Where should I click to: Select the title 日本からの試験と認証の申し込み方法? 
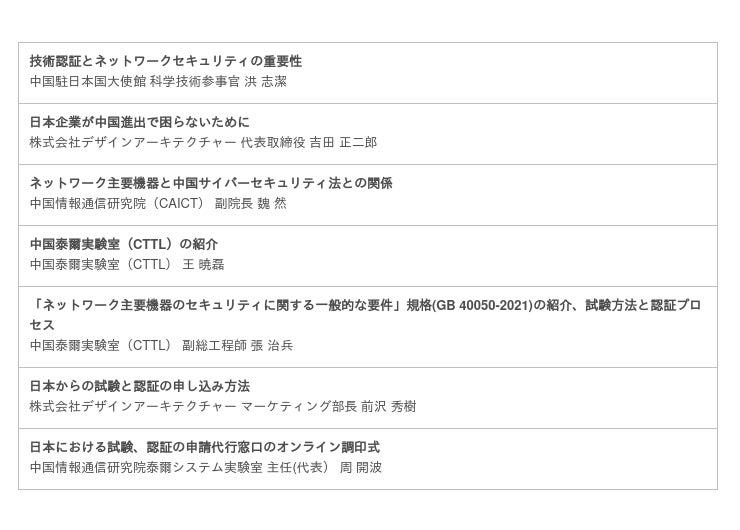[140, 387]
